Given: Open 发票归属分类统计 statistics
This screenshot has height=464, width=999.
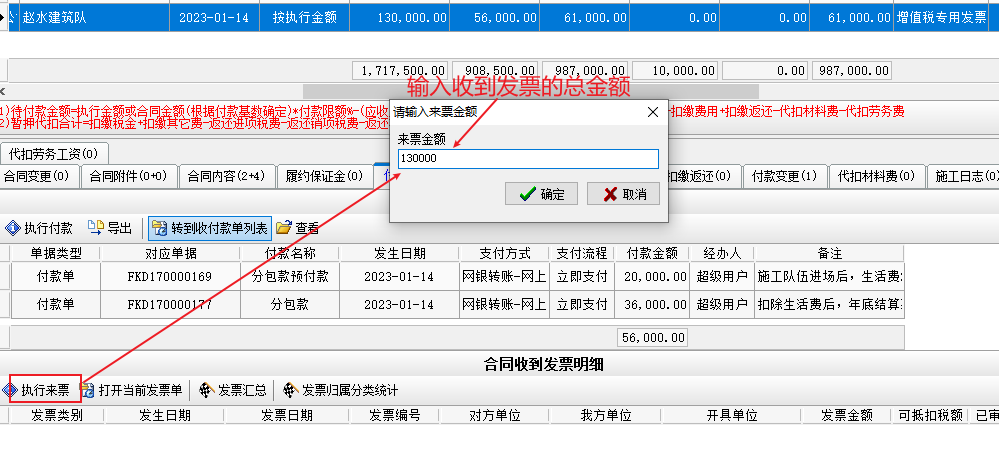Looking at the screenshot, I should pyautogui.click(x=340, y=390).
